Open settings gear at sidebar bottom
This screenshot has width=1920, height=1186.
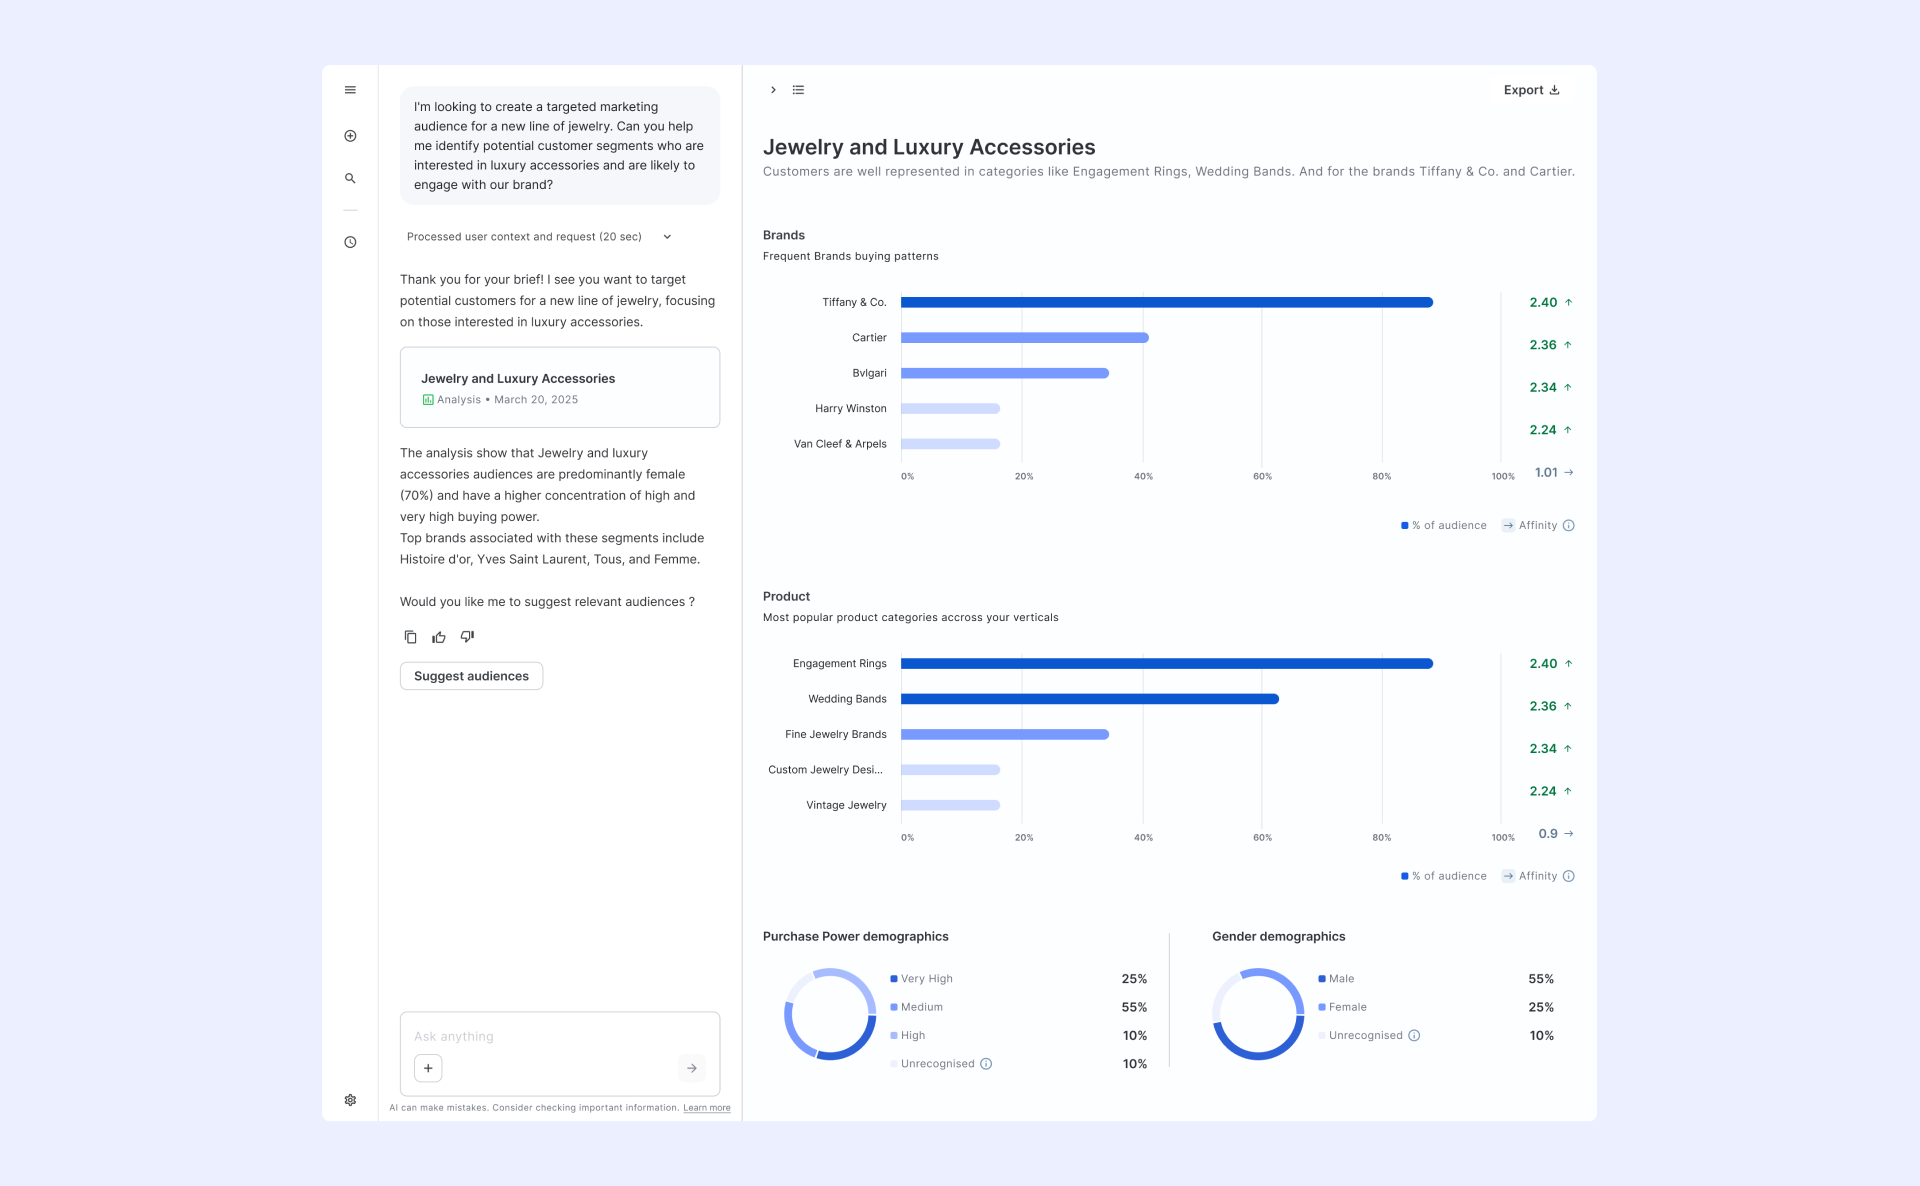[x=350, y=1100]
